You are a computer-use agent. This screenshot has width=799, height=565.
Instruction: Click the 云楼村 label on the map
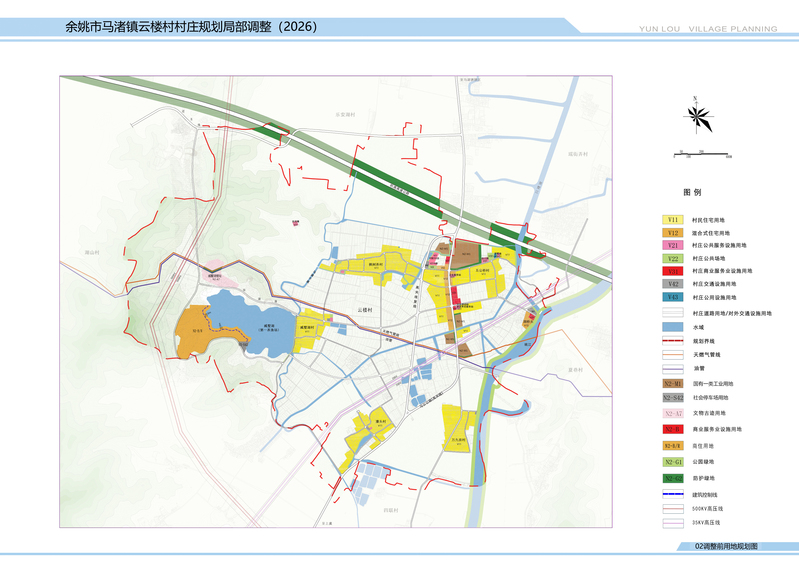tap(365, 310)
